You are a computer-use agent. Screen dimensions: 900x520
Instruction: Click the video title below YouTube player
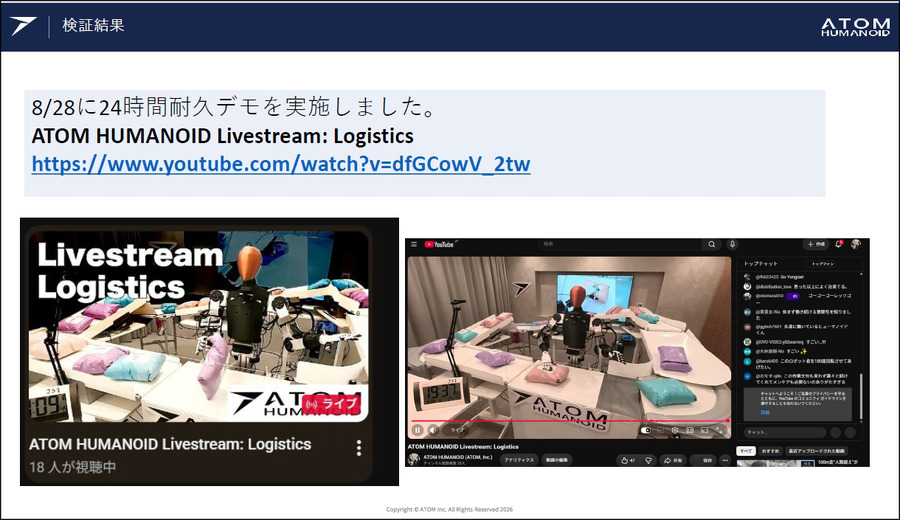pyautogui.click(x=463, y=447)
